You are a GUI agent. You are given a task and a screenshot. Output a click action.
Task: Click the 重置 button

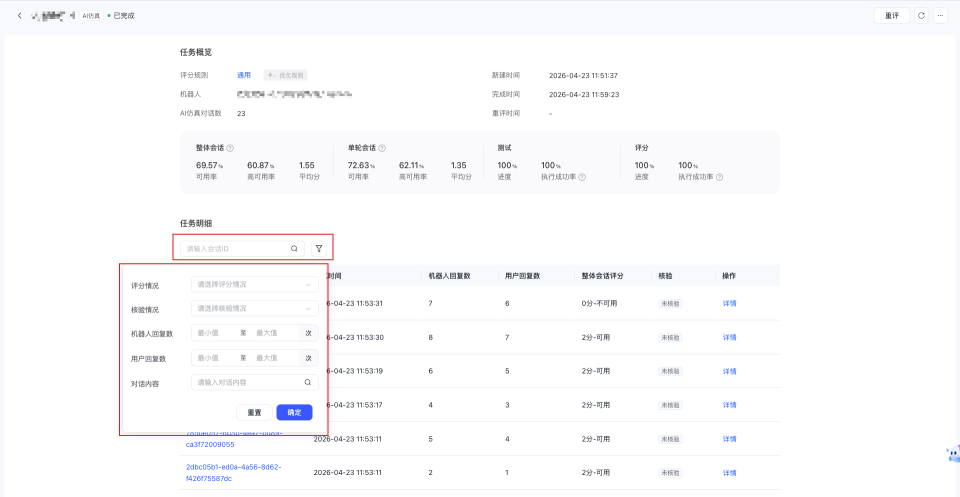point(255,413)
